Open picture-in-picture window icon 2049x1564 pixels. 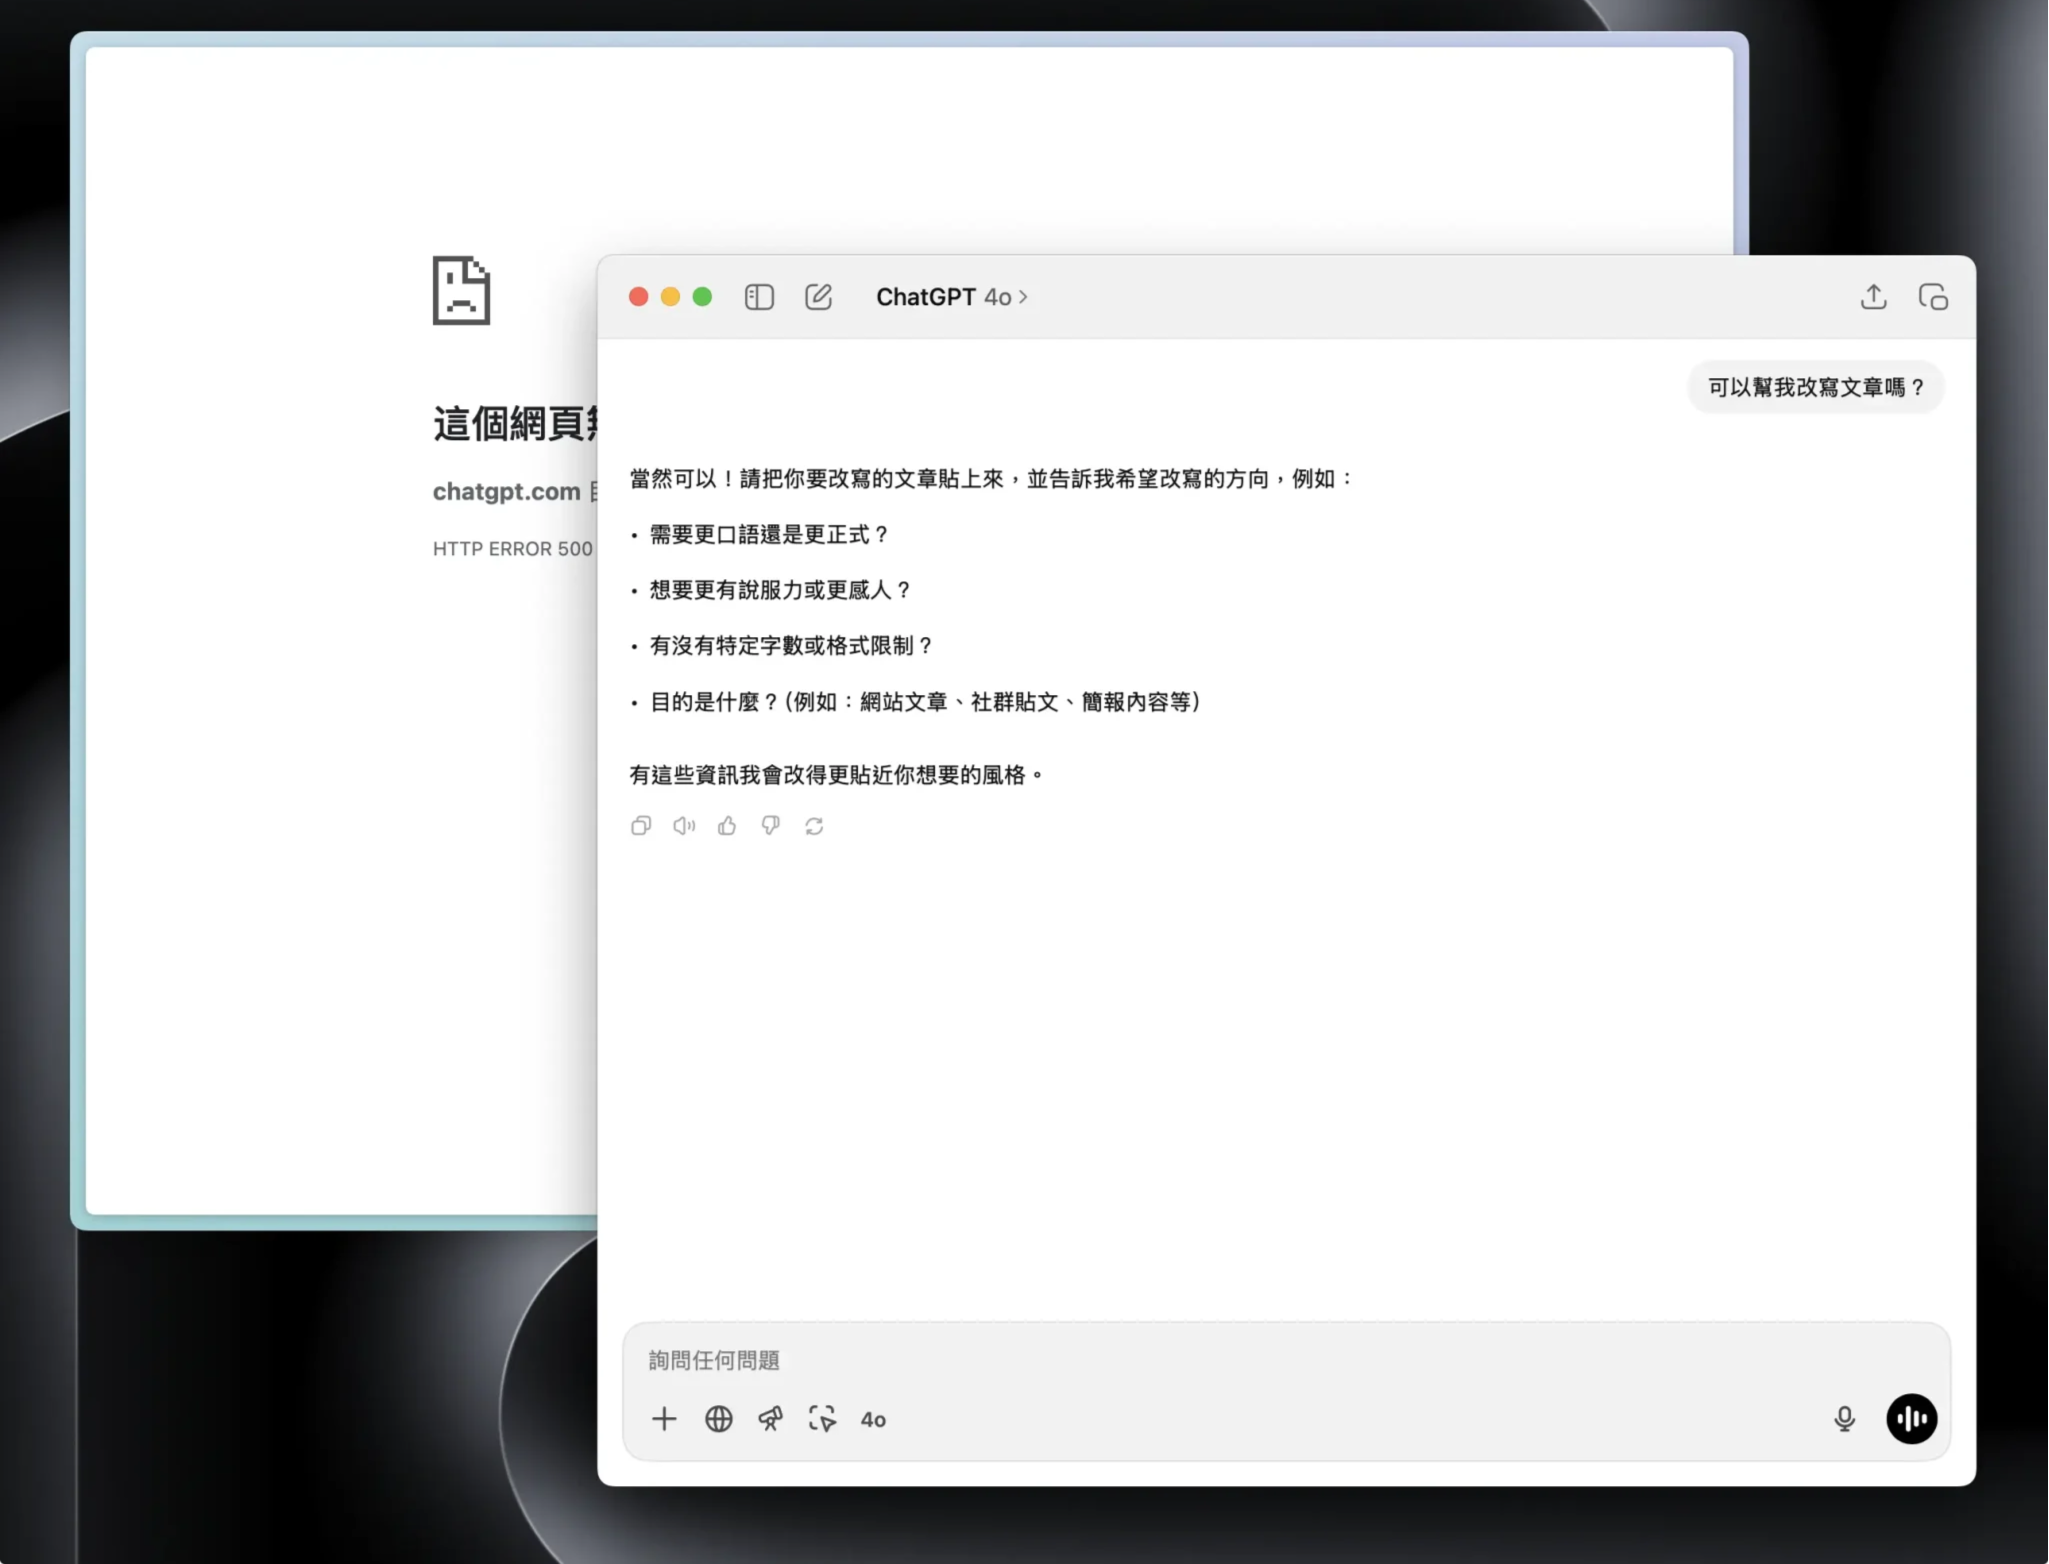(1933, 297)
